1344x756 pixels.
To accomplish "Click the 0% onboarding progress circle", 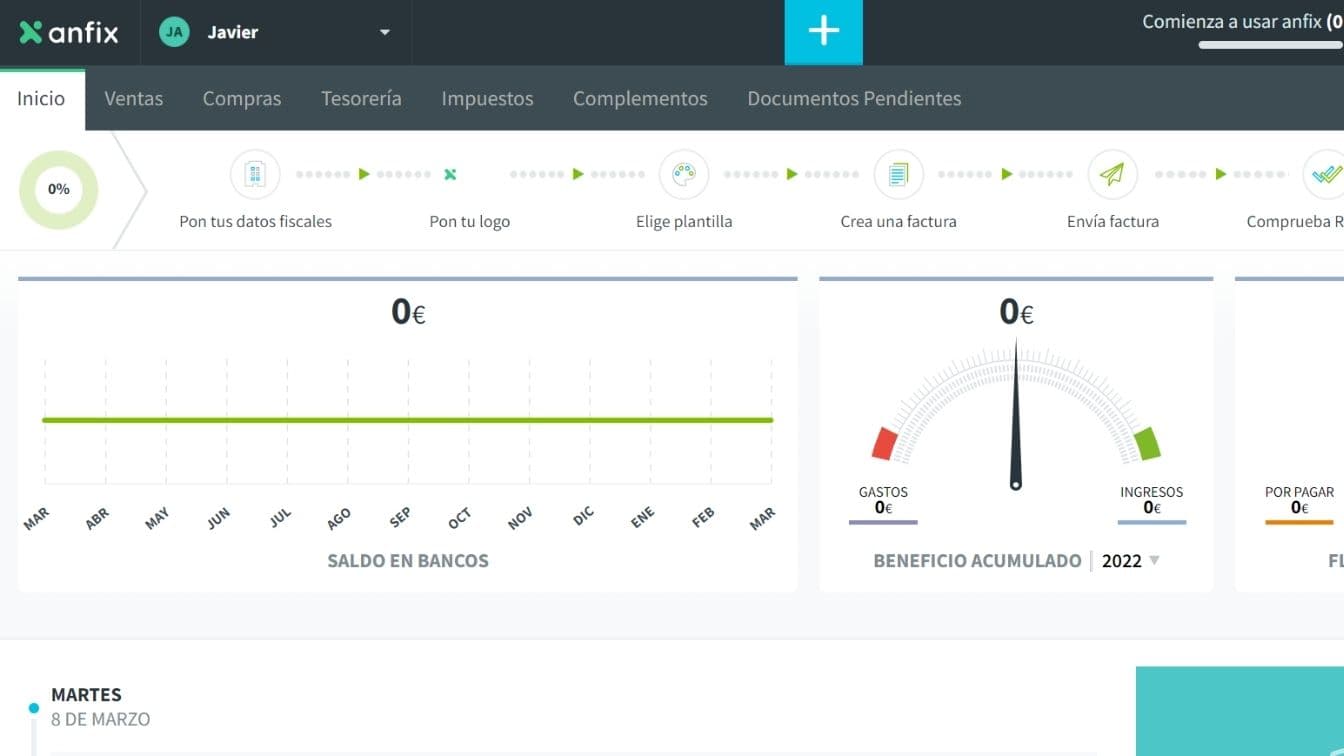I will coord(59,189).
